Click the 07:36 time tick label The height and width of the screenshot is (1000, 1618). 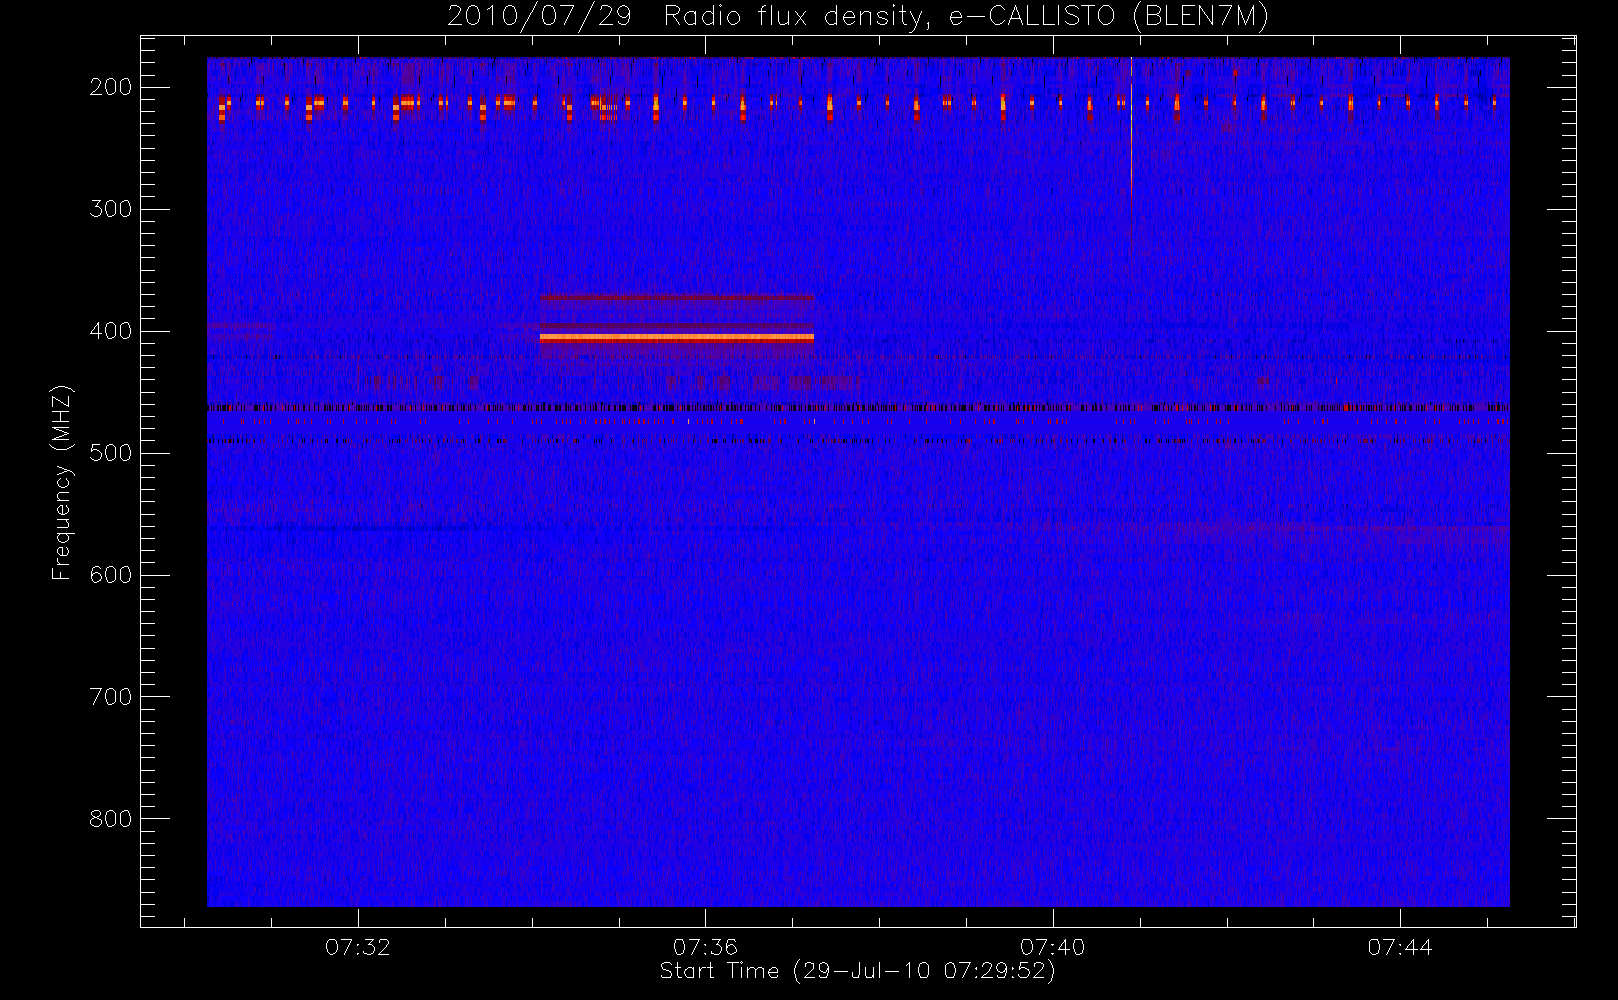705,947
